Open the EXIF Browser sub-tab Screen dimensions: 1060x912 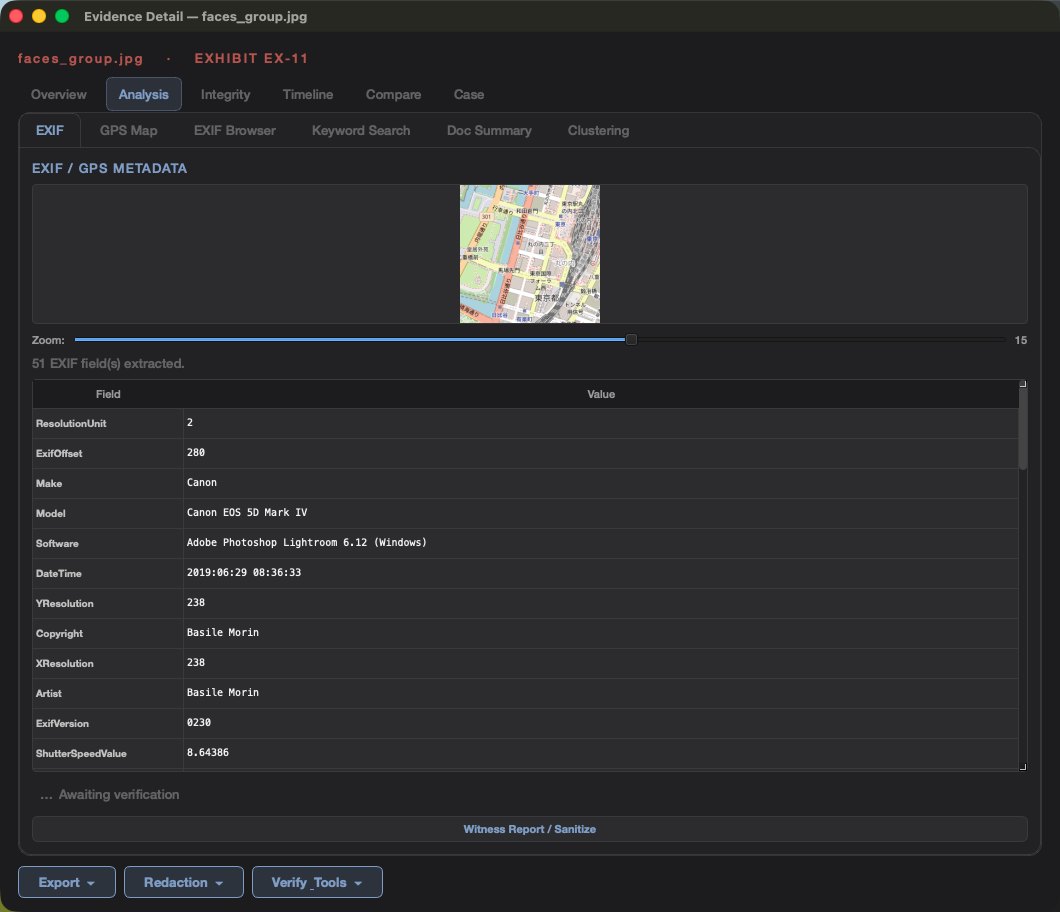pyautogui.click(x=235, y=130)
